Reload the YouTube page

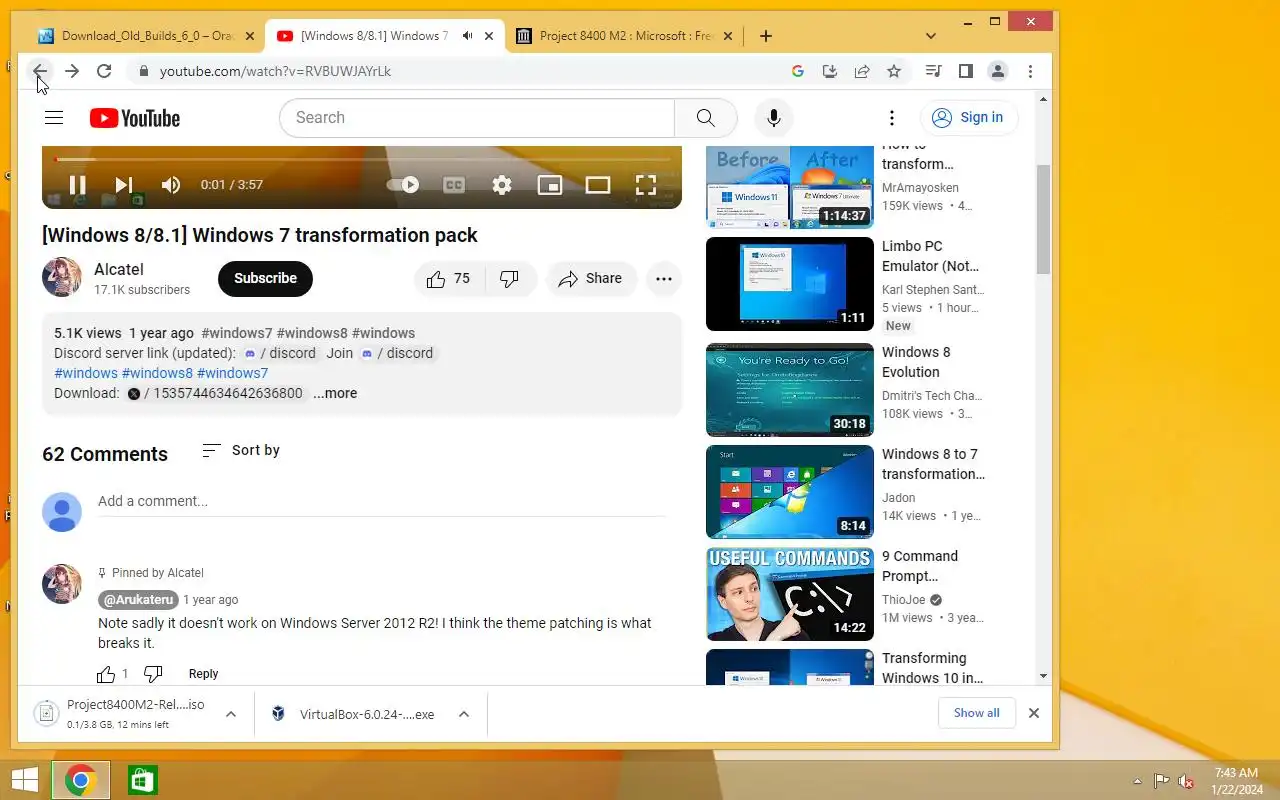[104, 71]
